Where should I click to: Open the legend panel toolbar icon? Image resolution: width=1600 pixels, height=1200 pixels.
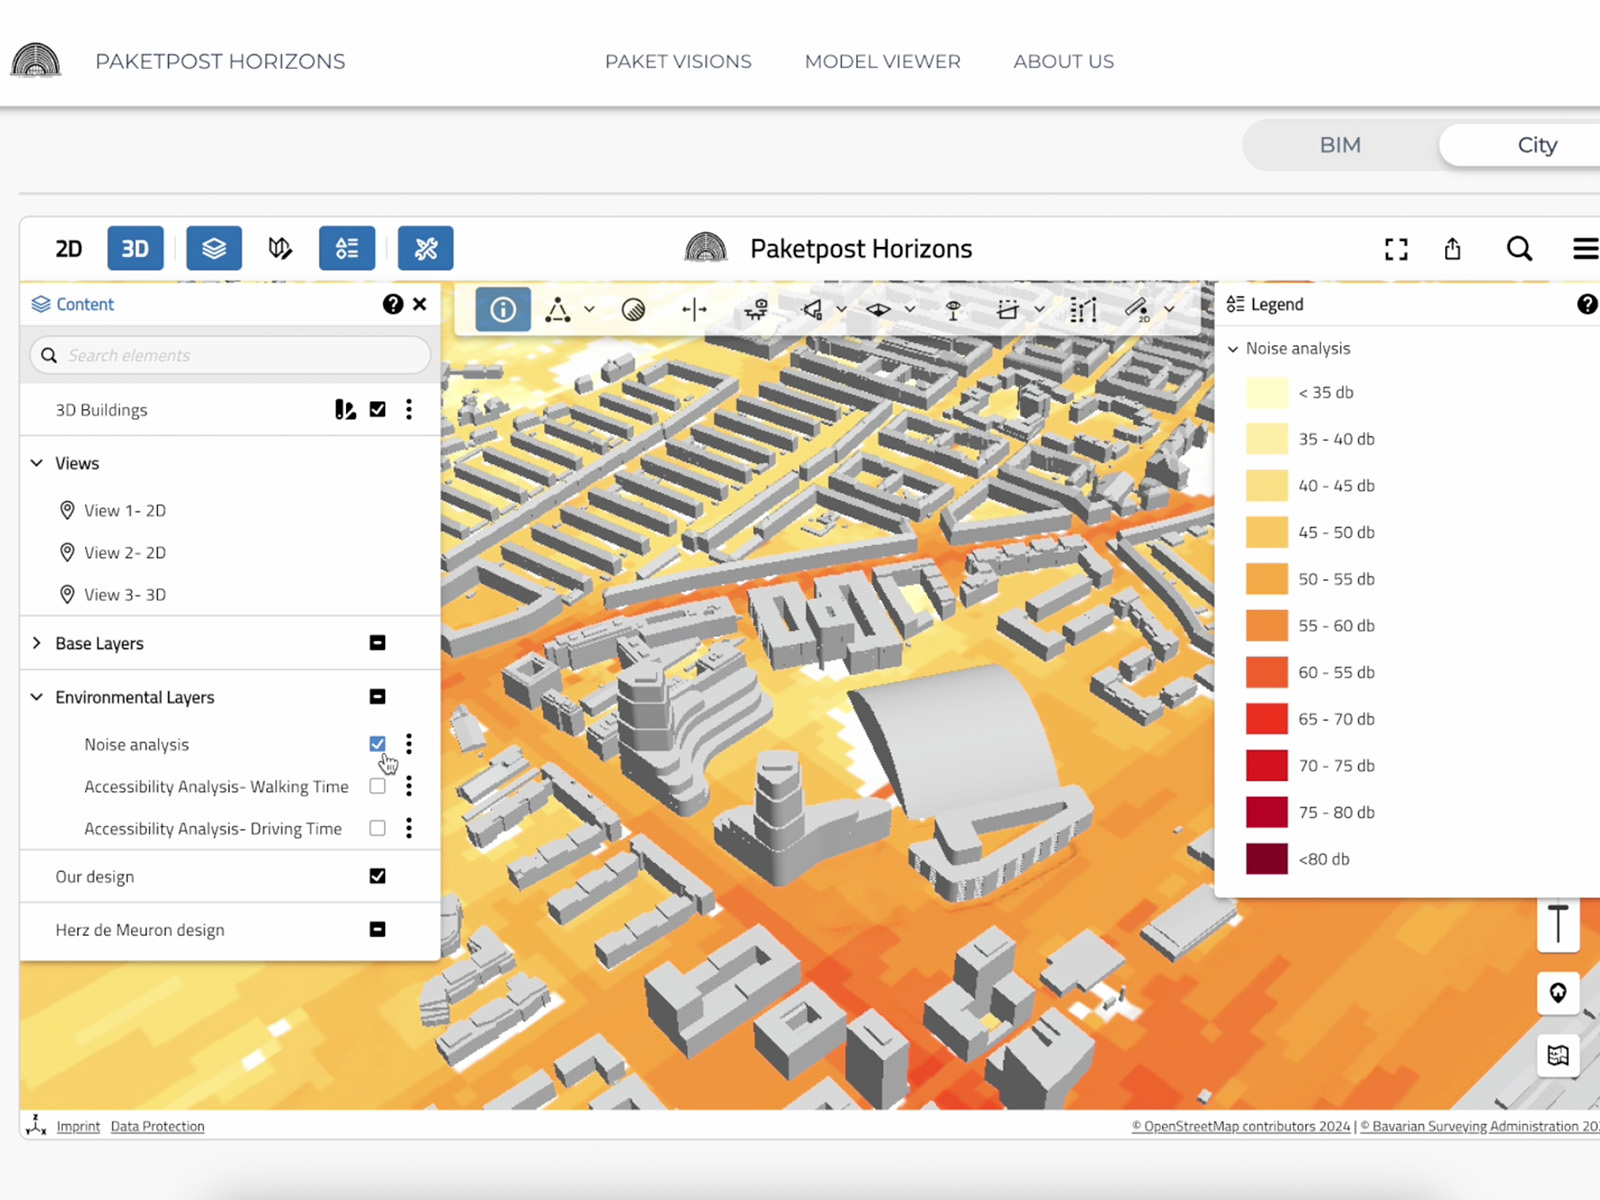[346, 248]
